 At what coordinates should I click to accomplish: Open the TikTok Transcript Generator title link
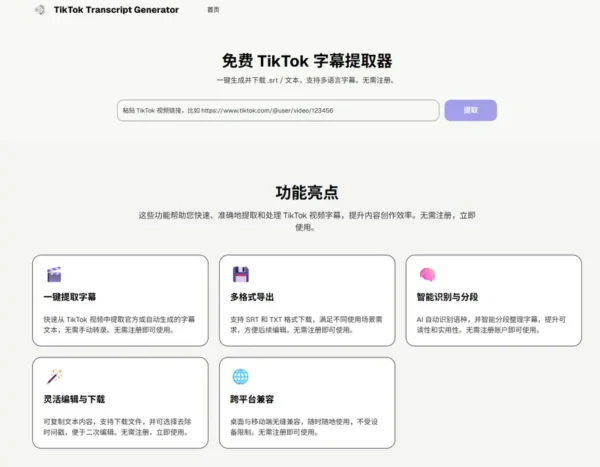pos(116,10)
